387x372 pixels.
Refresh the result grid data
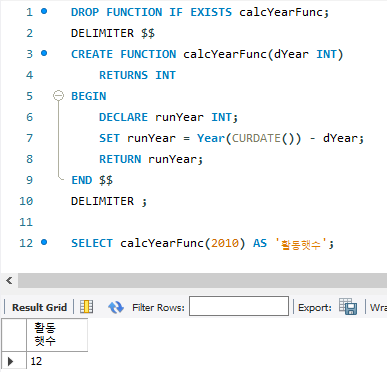[116, 307]
